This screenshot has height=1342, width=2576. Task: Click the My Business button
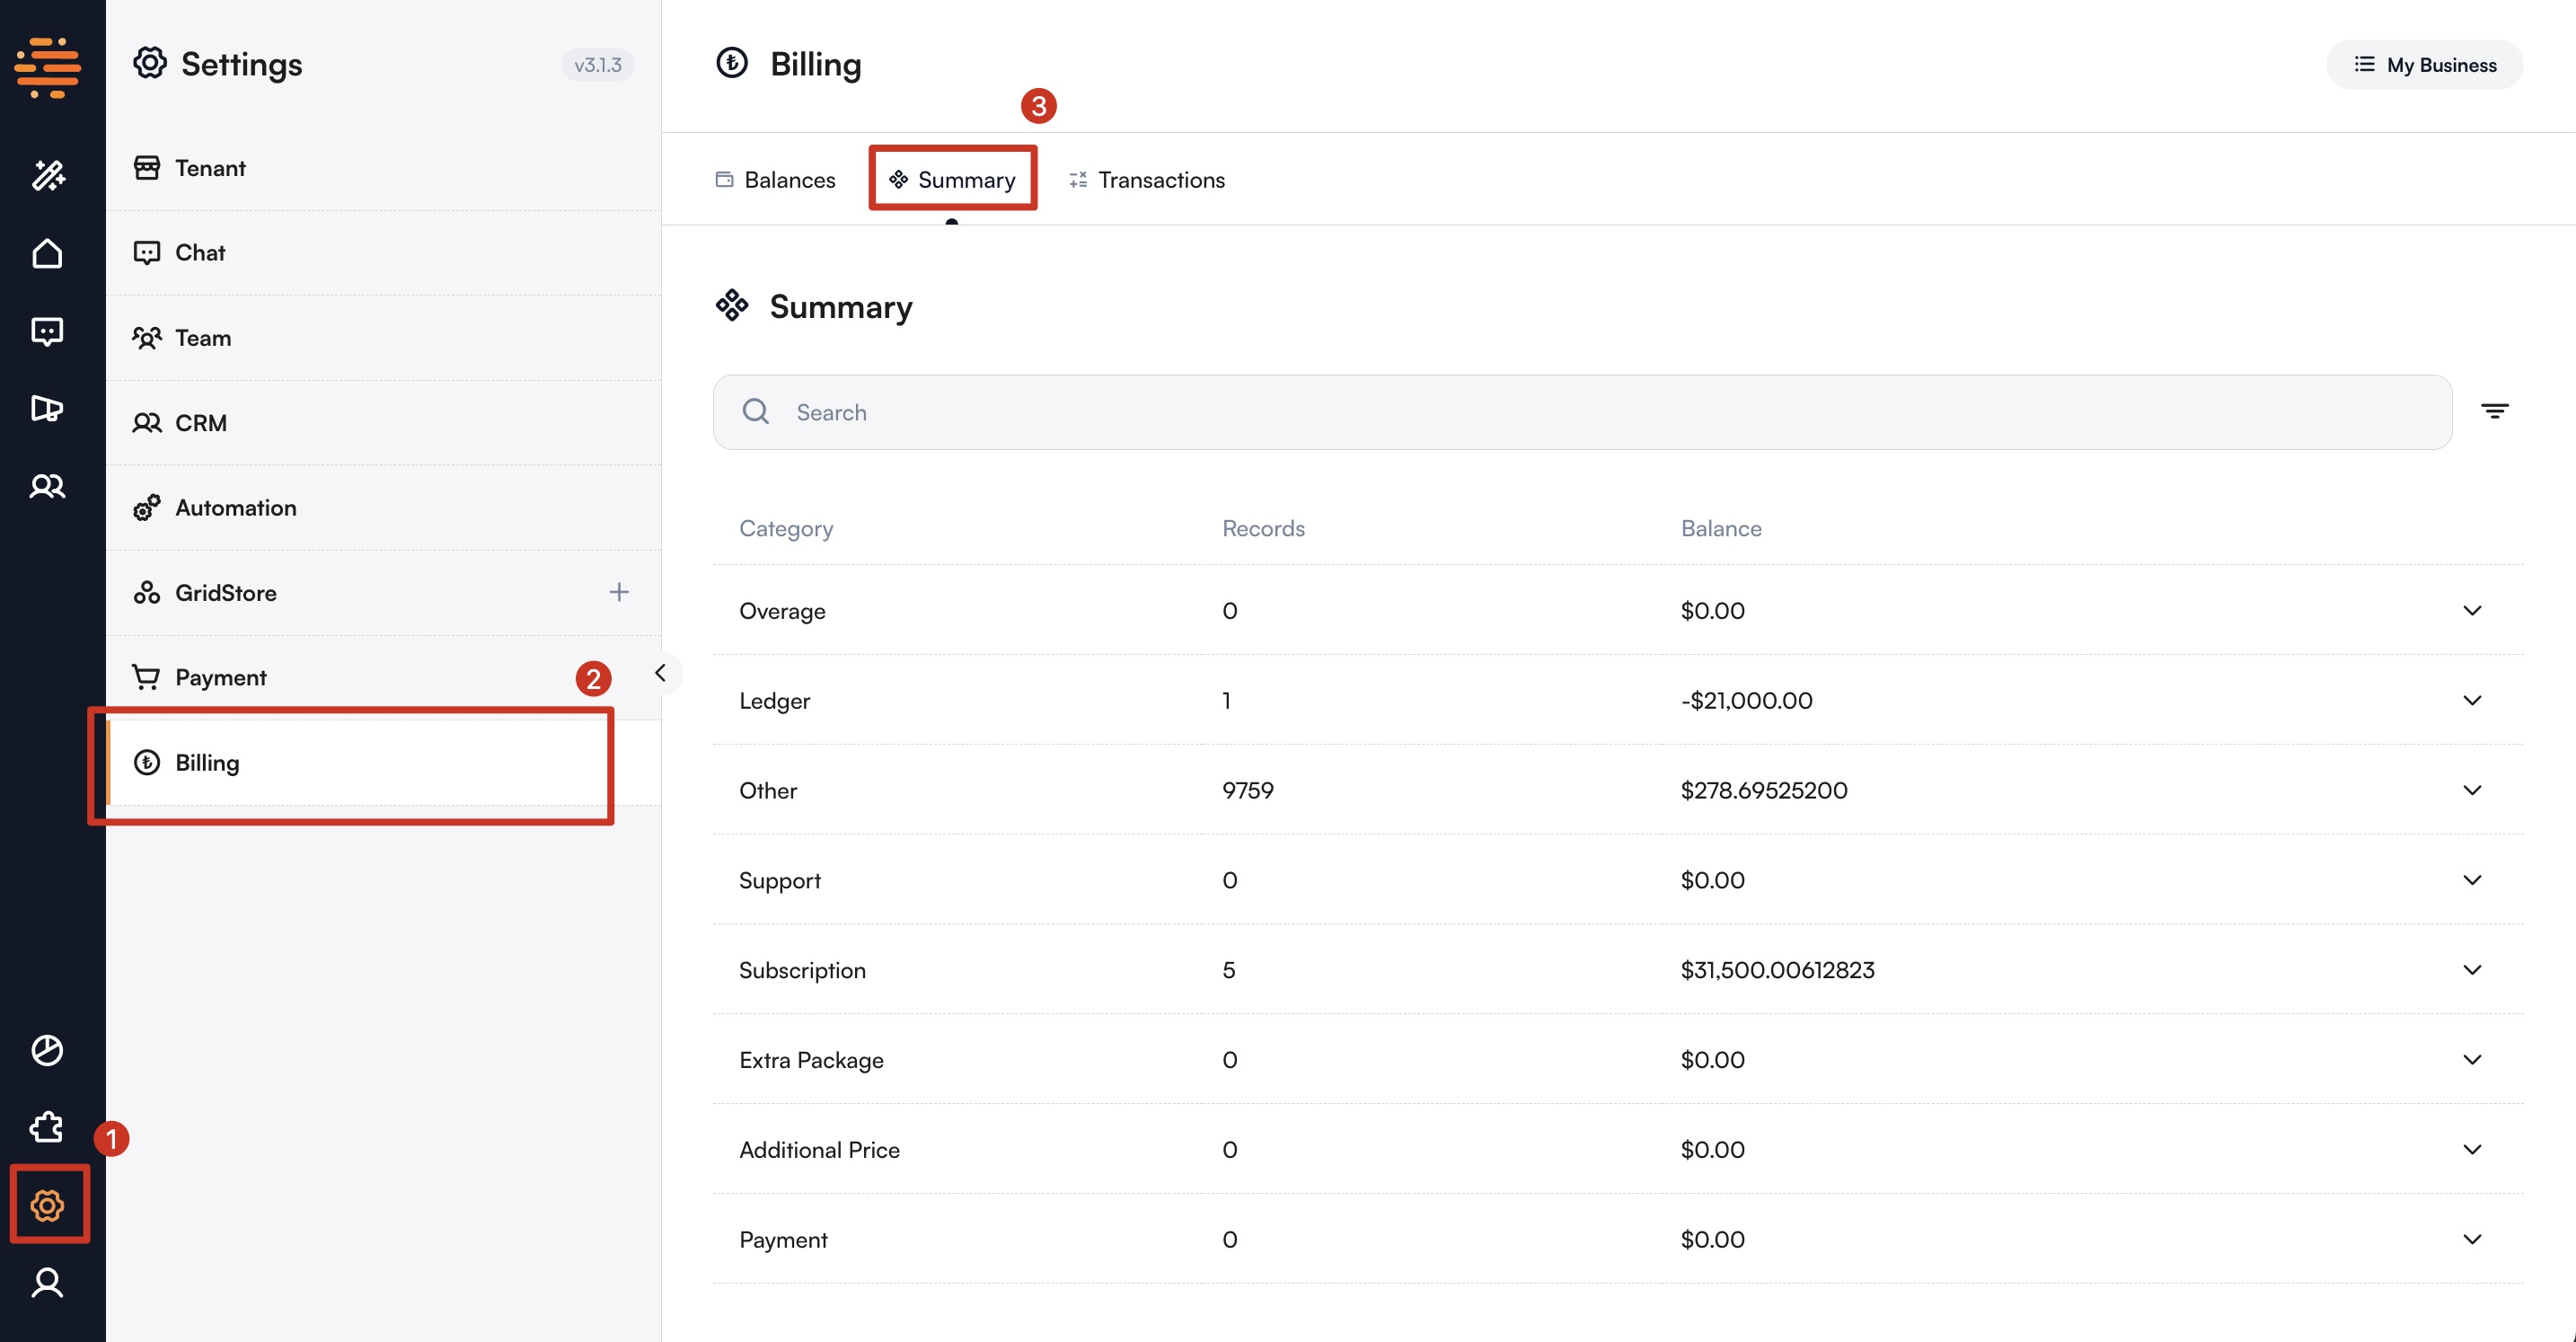tap(2424, 65)
